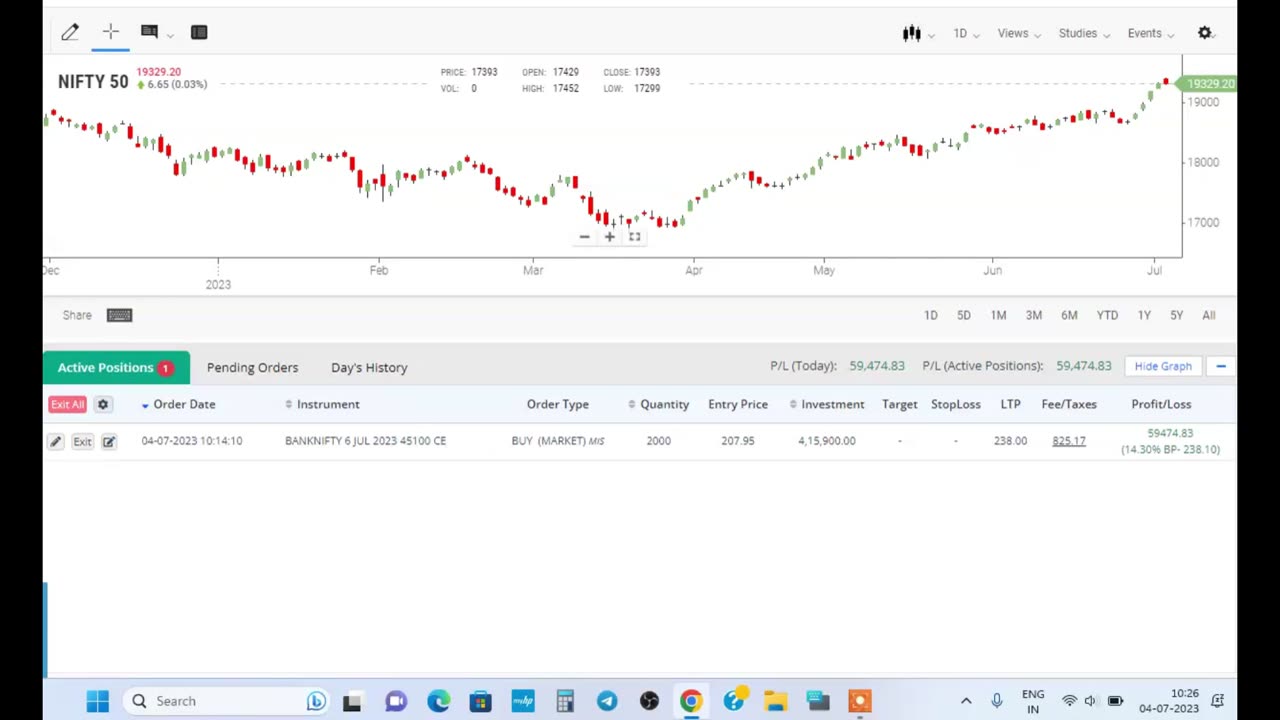Activate the crosshair tool
The image size is (1280, 720).
click(x=111, y=33)
